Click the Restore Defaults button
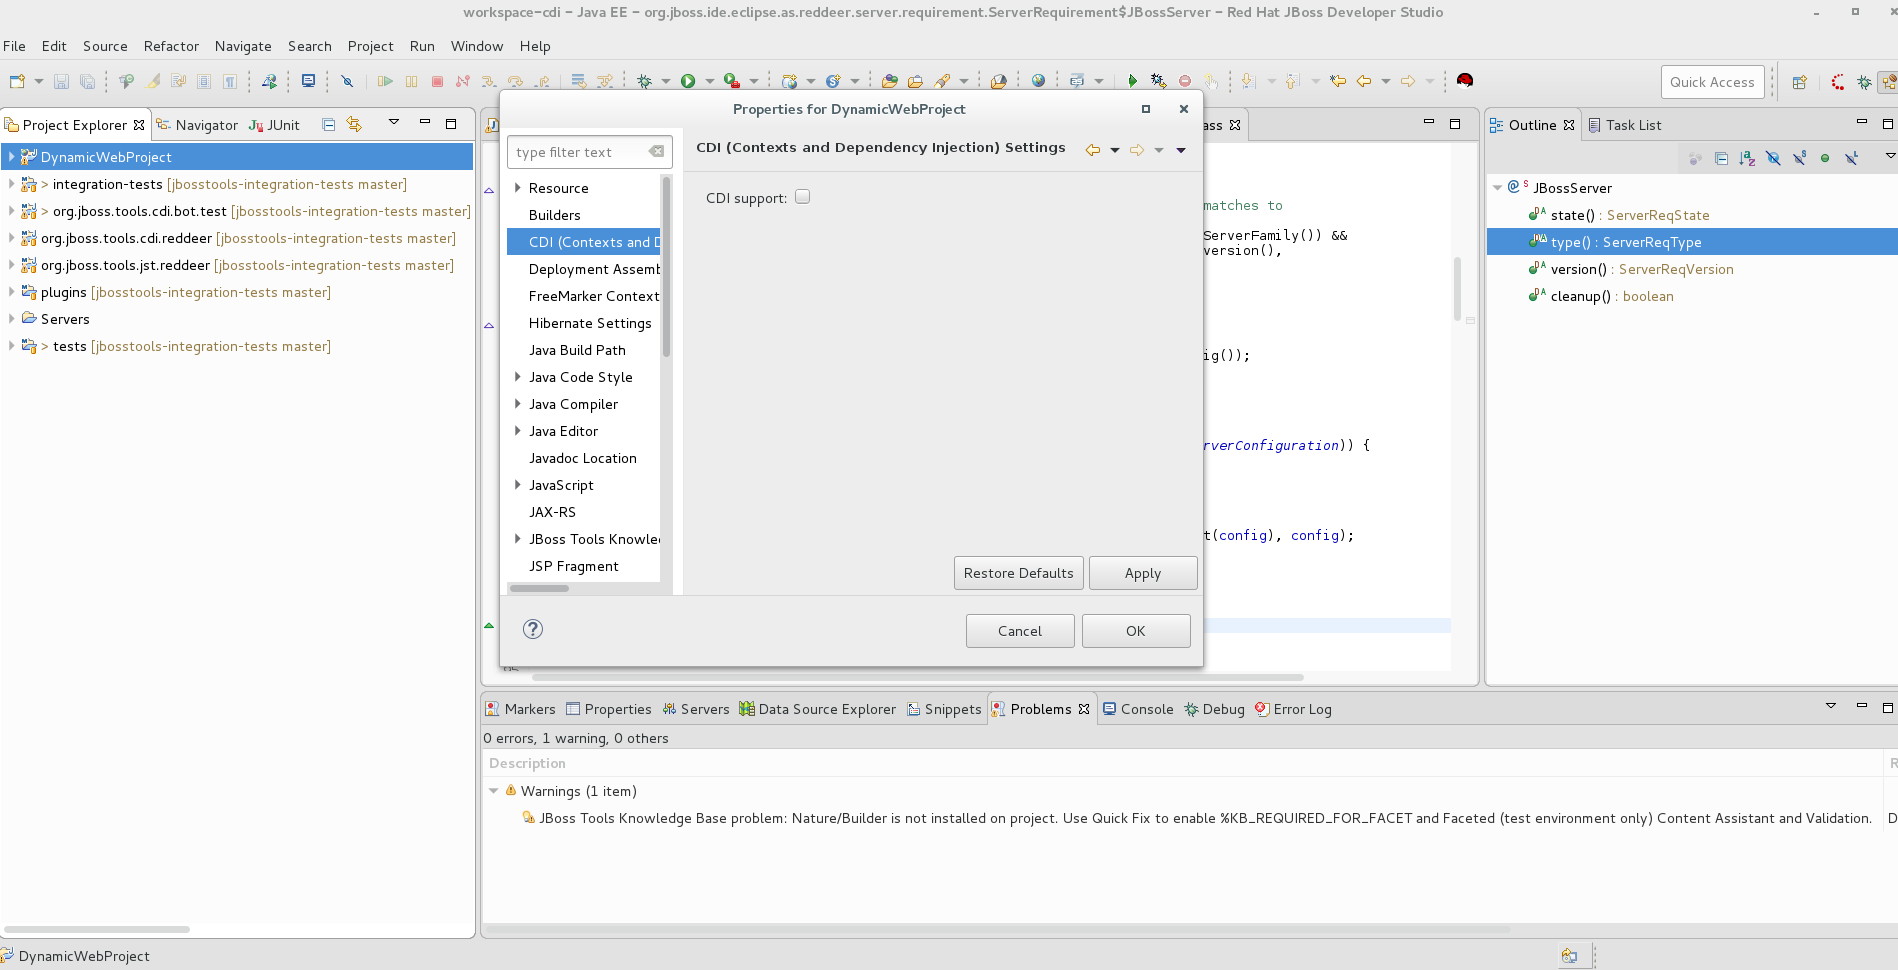The height and width of the screenshot is (970, 1898). (x=1018, y=573)
